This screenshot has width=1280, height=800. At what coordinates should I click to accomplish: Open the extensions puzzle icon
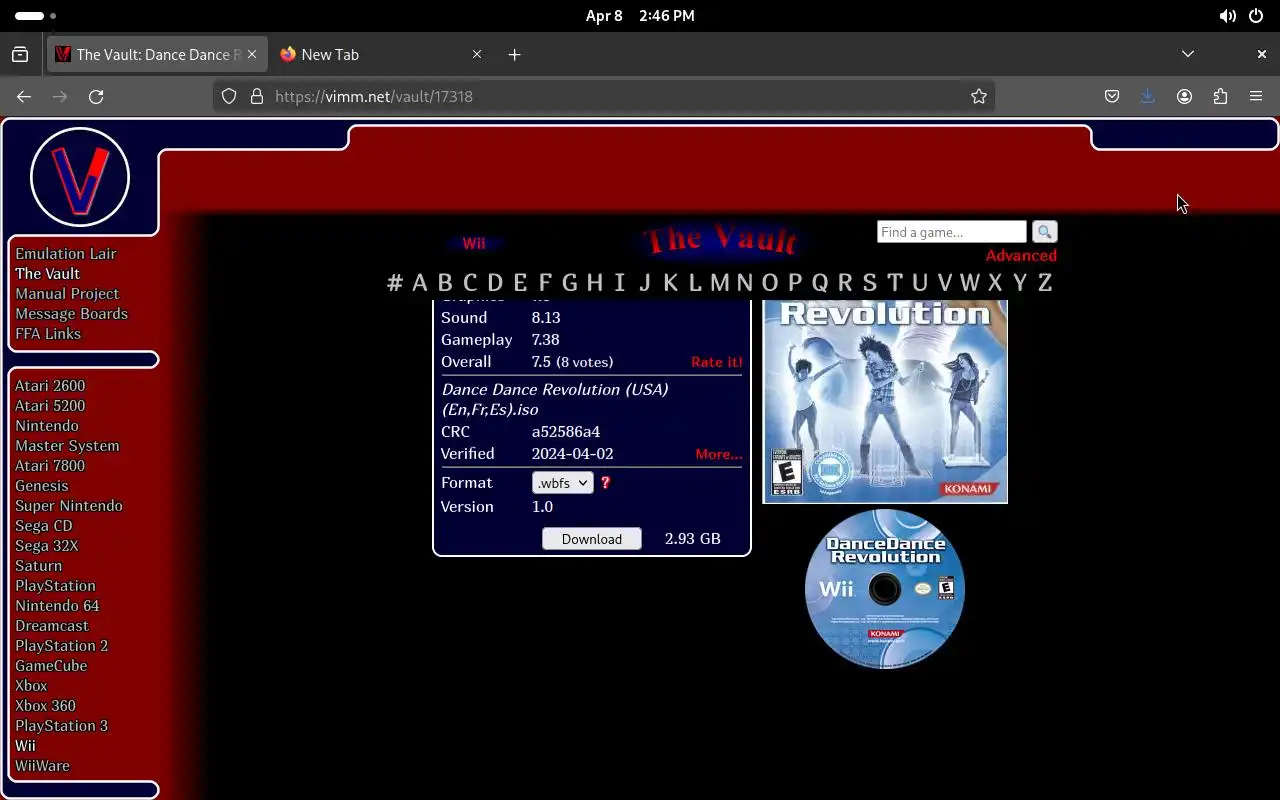click(1220, 96)
